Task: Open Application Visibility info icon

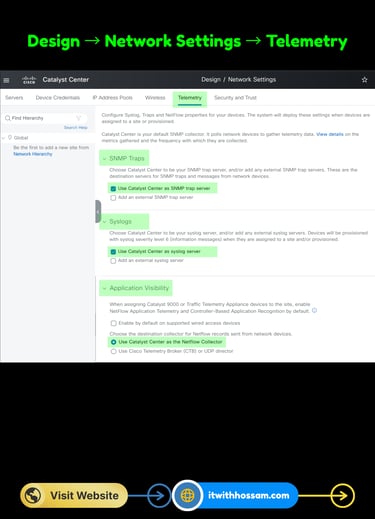Action: click(x=314, y=310)
